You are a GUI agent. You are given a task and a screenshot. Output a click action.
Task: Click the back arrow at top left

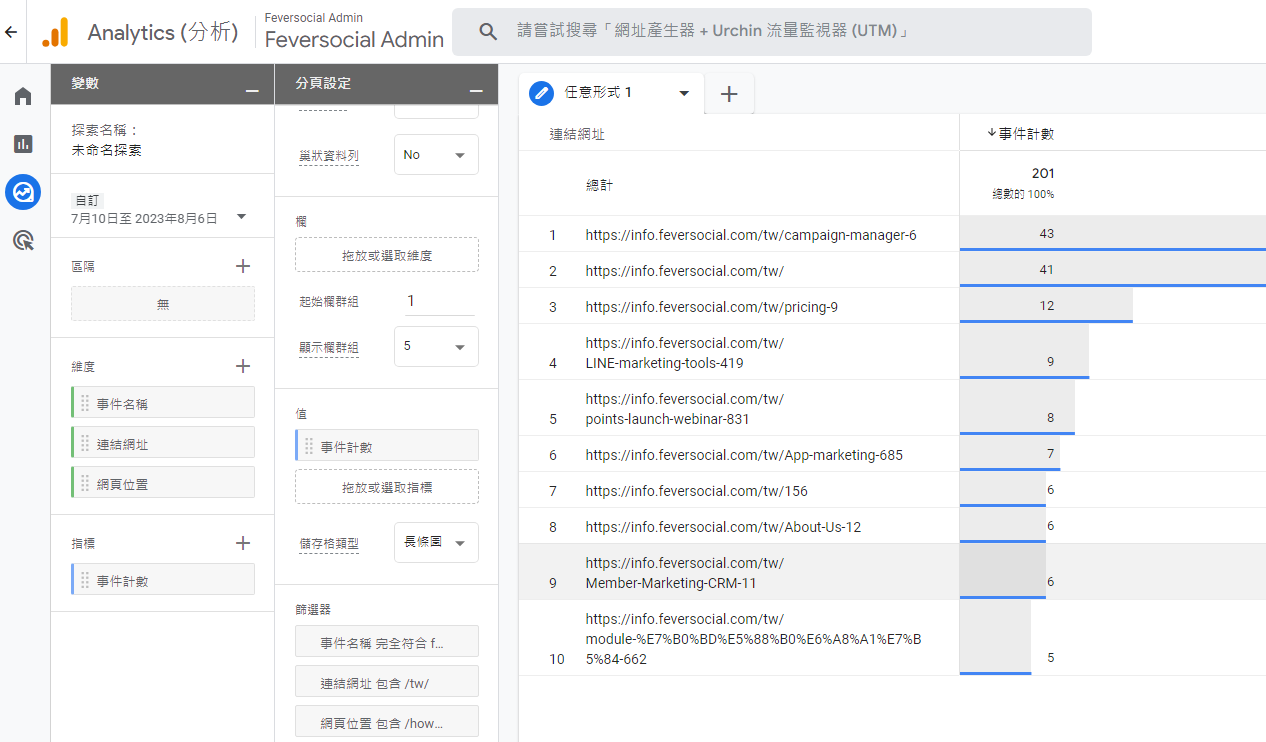11,32
